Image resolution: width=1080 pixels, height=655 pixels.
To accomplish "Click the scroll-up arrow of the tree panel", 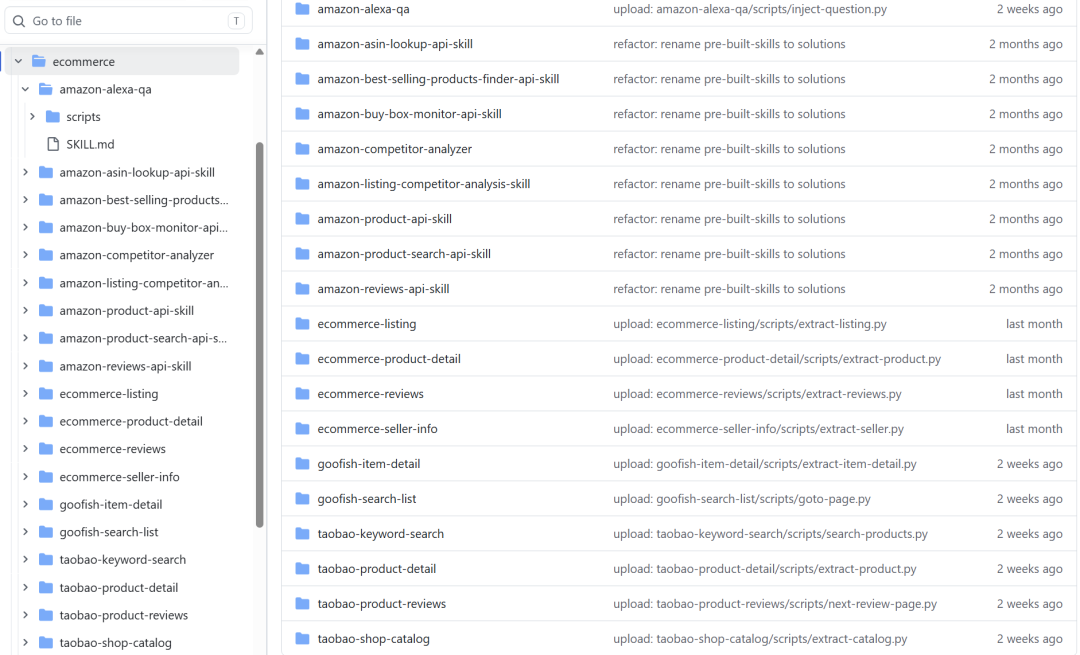I will click(260, 52).
